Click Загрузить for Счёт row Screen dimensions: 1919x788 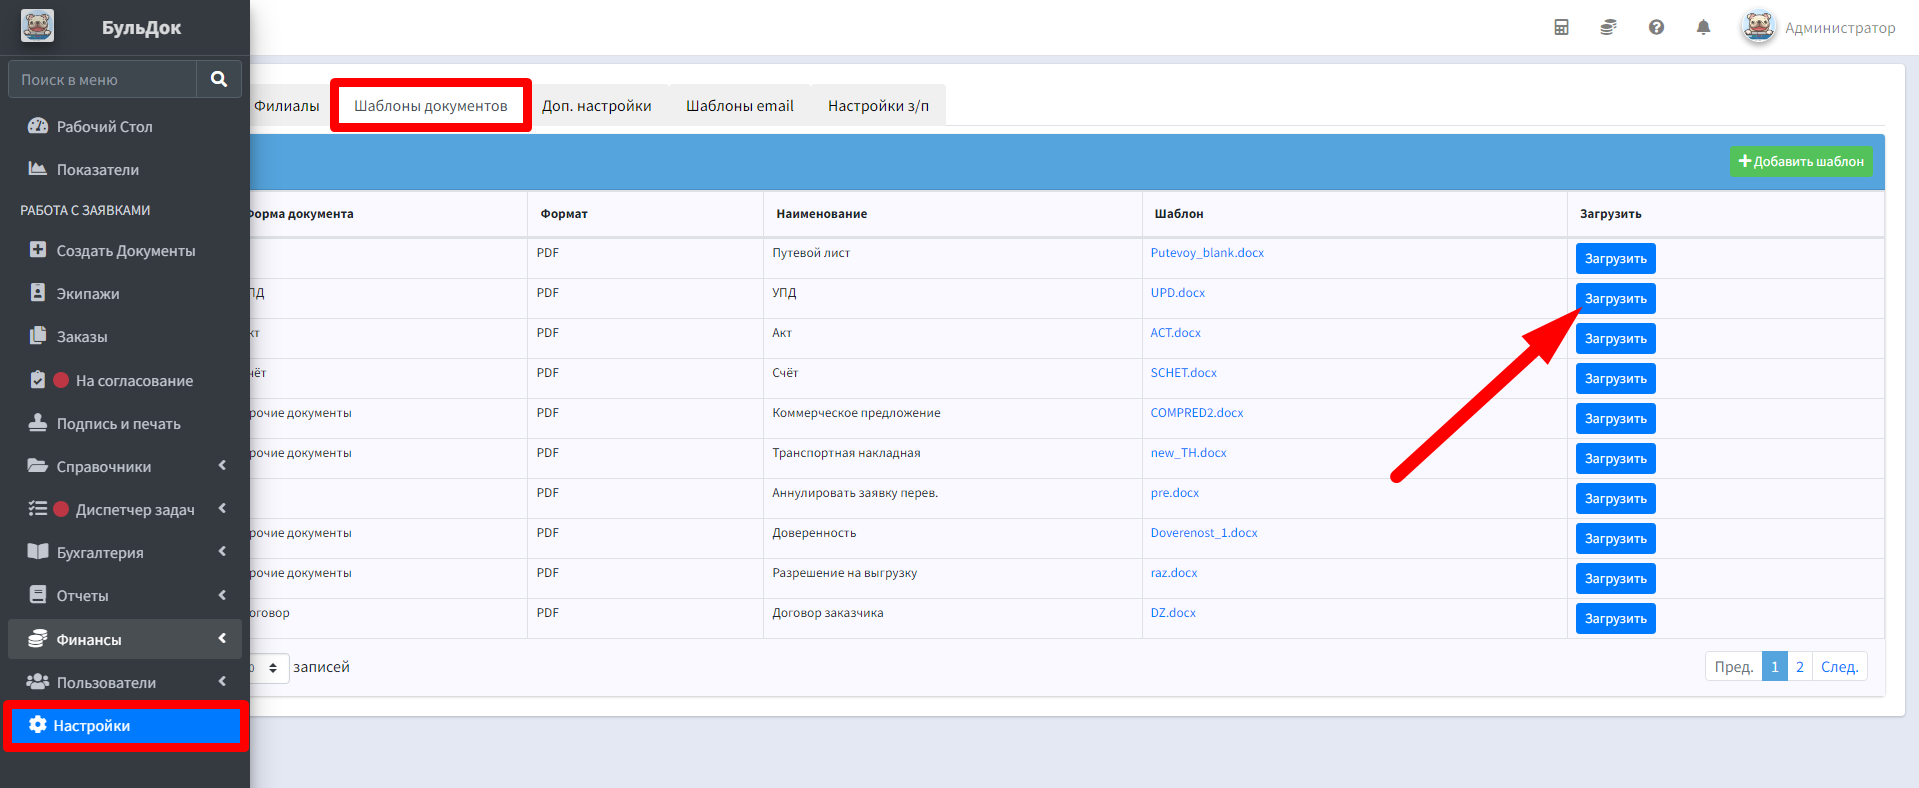(1615, 378)
